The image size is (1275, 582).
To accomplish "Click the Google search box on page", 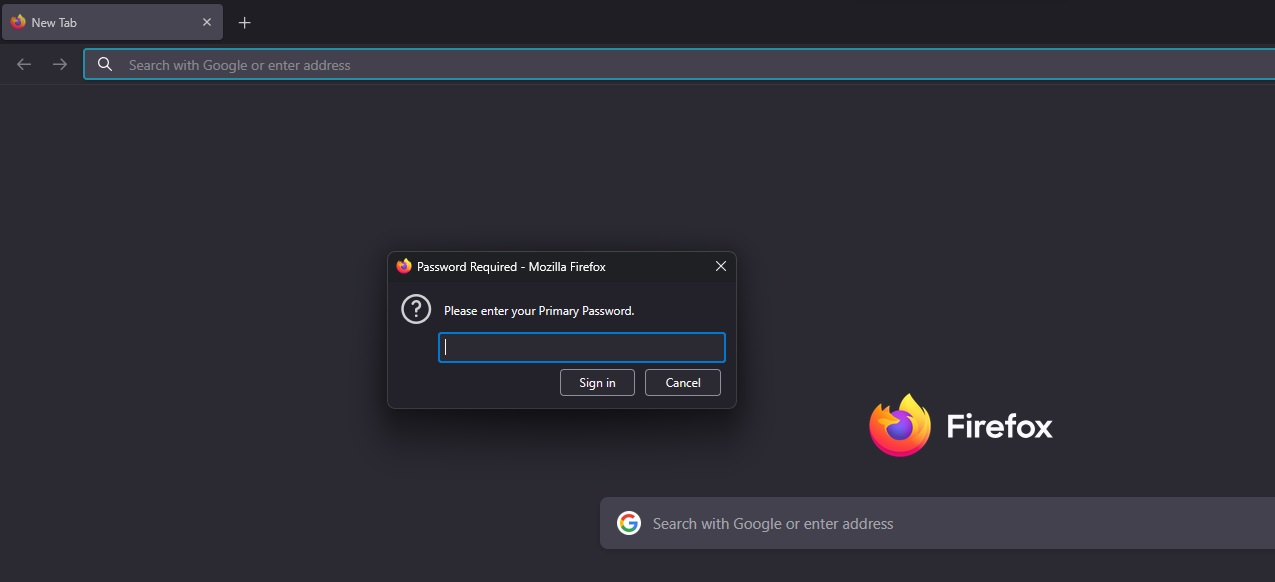I will coord(937,523).
